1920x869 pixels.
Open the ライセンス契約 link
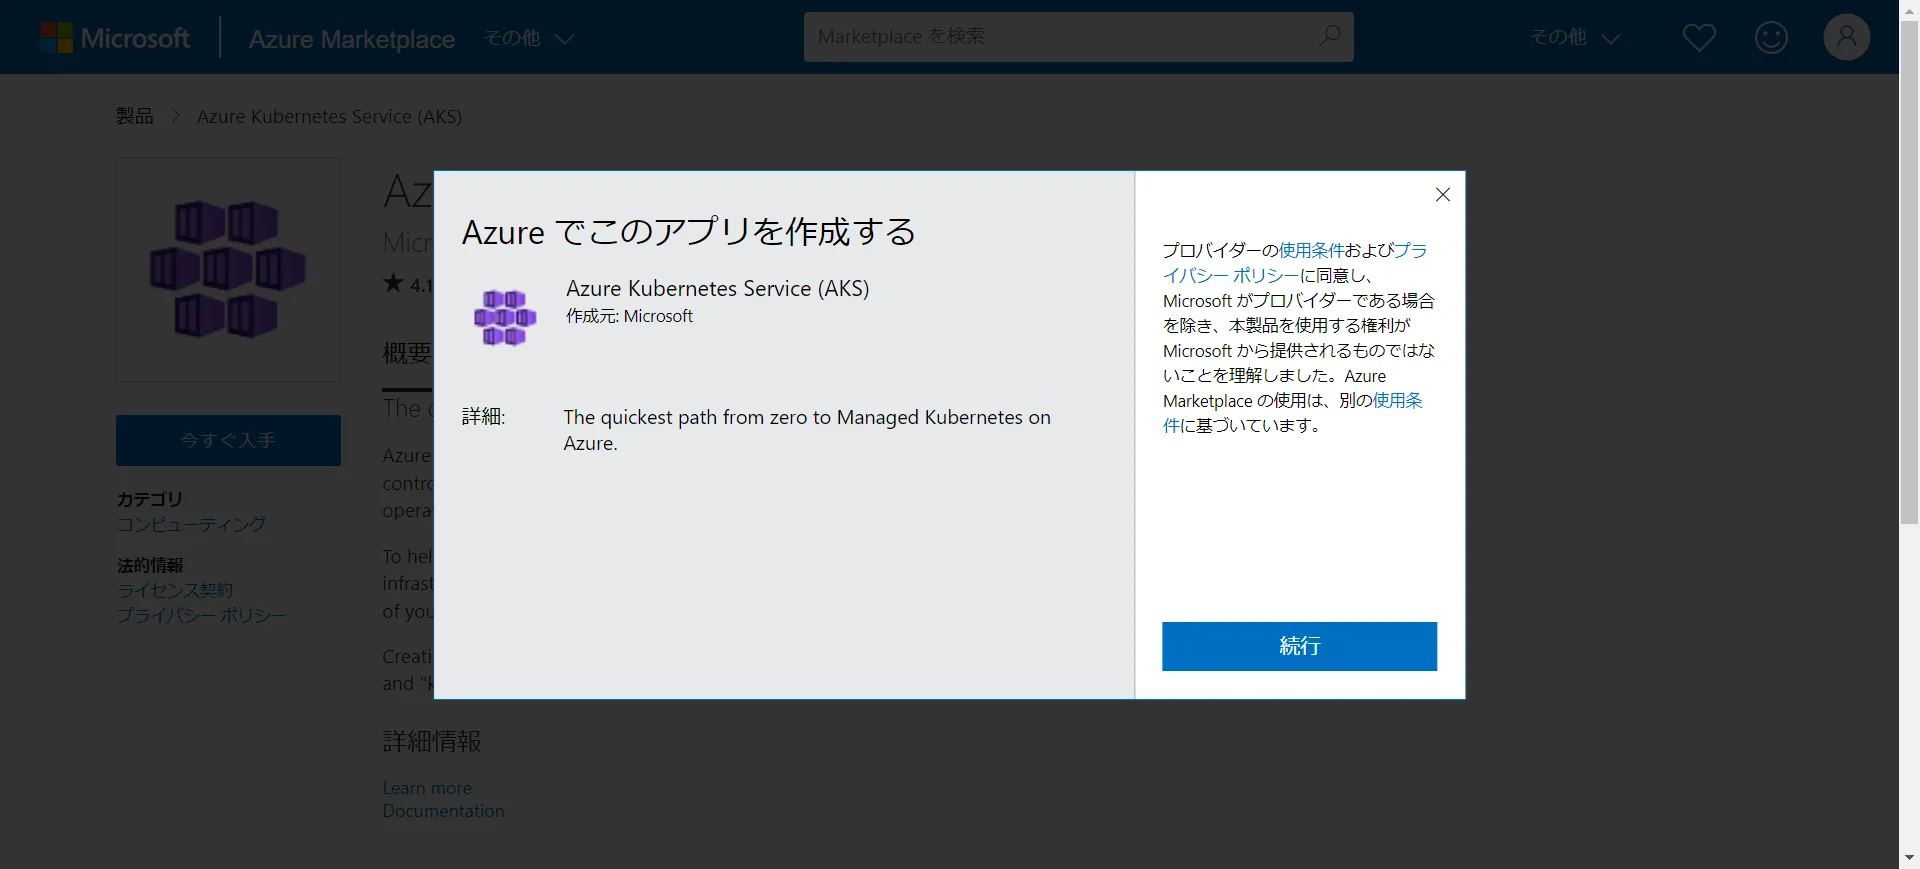175,590
